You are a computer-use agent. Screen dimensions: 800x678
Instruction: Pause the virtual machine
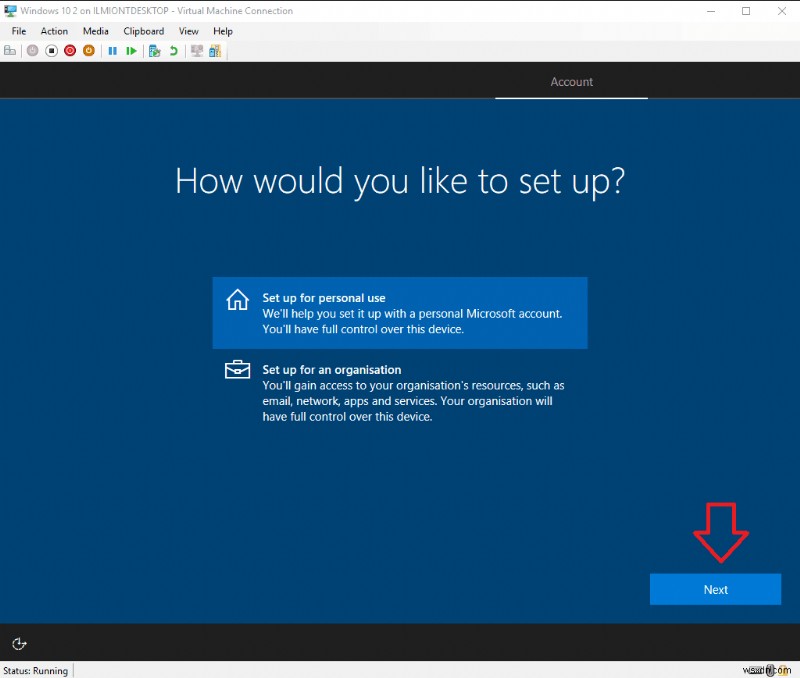point(113,50)
